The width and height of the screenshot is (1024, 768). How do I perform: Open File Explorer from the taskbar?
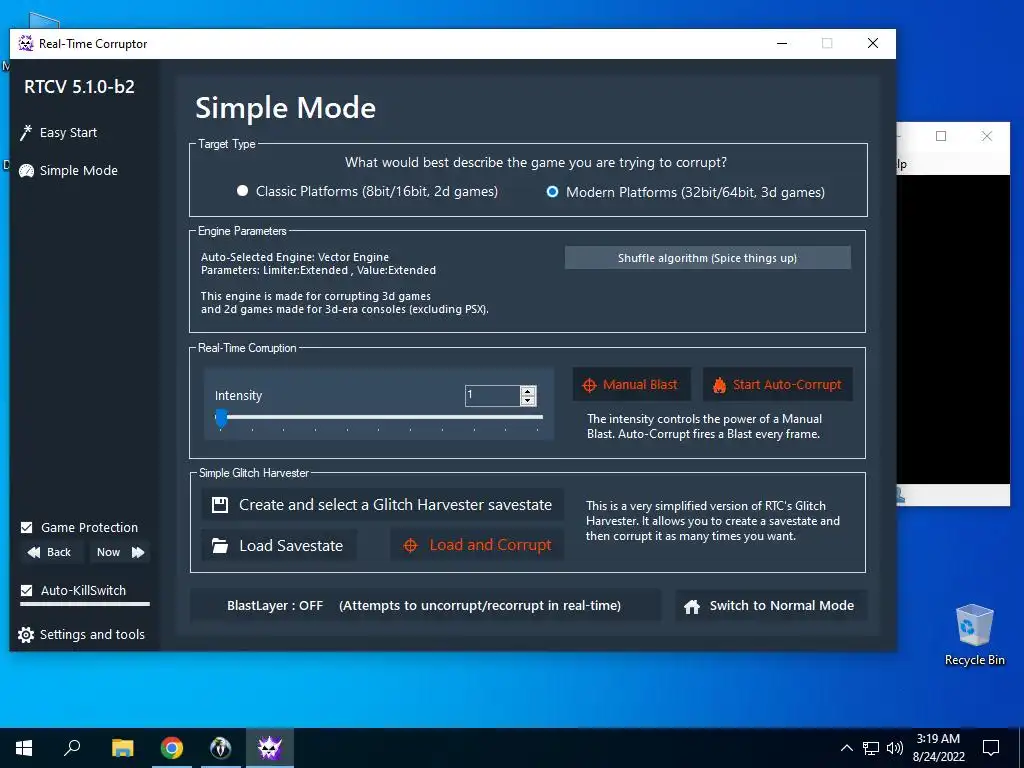[x=122, y=748]
